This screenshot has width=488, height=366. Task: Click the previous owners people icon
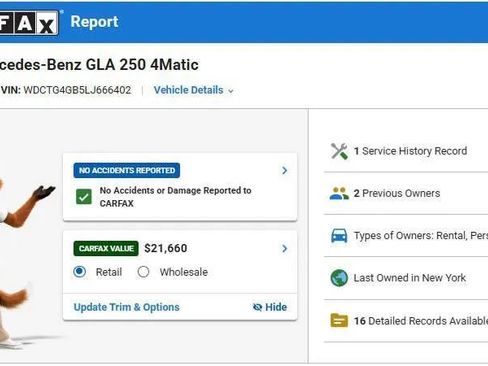[x=339, y=193]
